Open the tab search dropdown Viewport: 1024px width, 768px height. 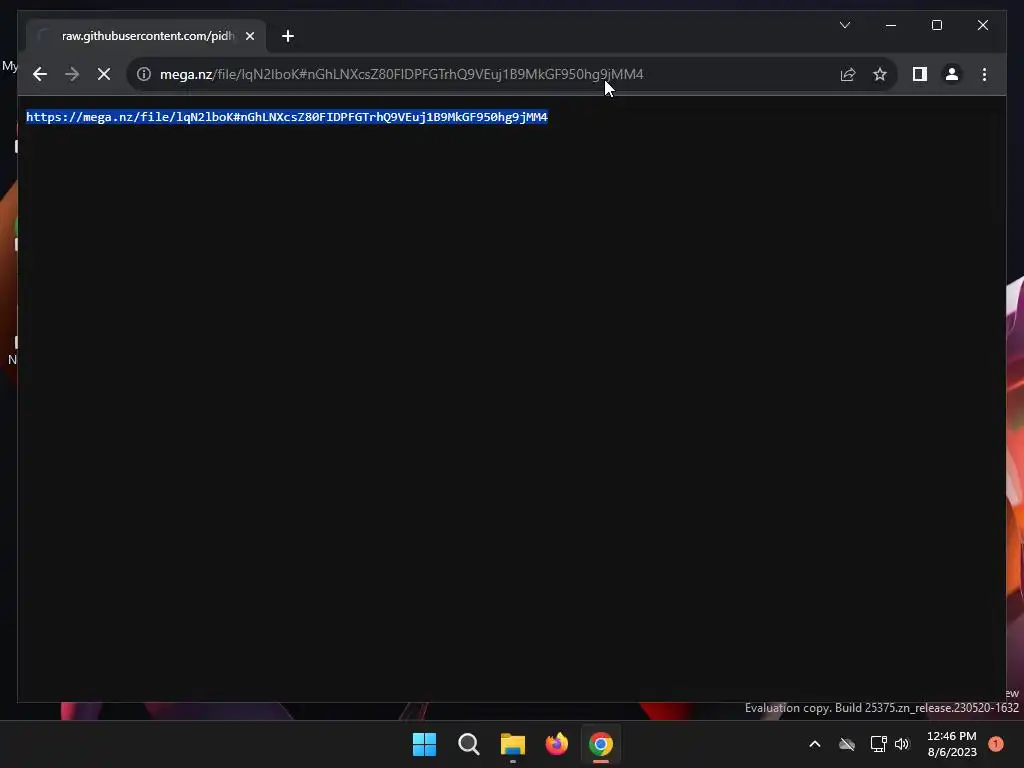[844, 25]
